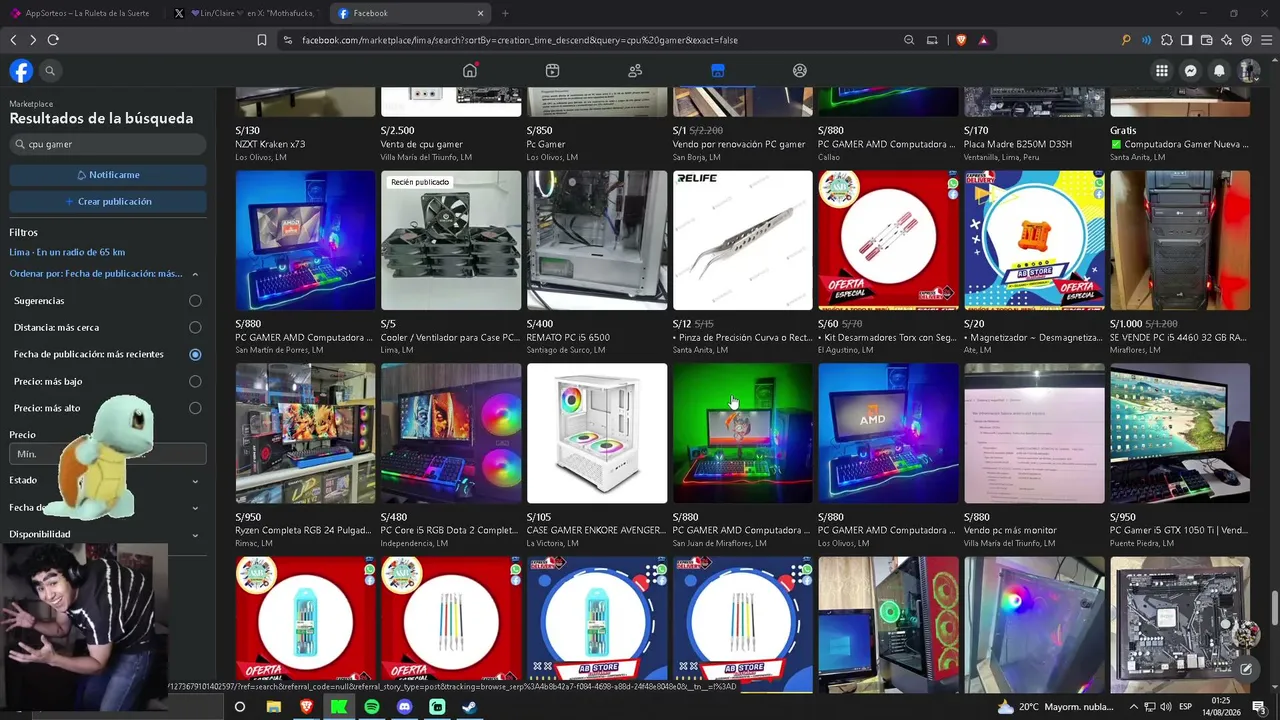The height and width of the screenshot is (720, 1280).
Task: Click the 'Crear publicación' button
Action: [108, 202]
